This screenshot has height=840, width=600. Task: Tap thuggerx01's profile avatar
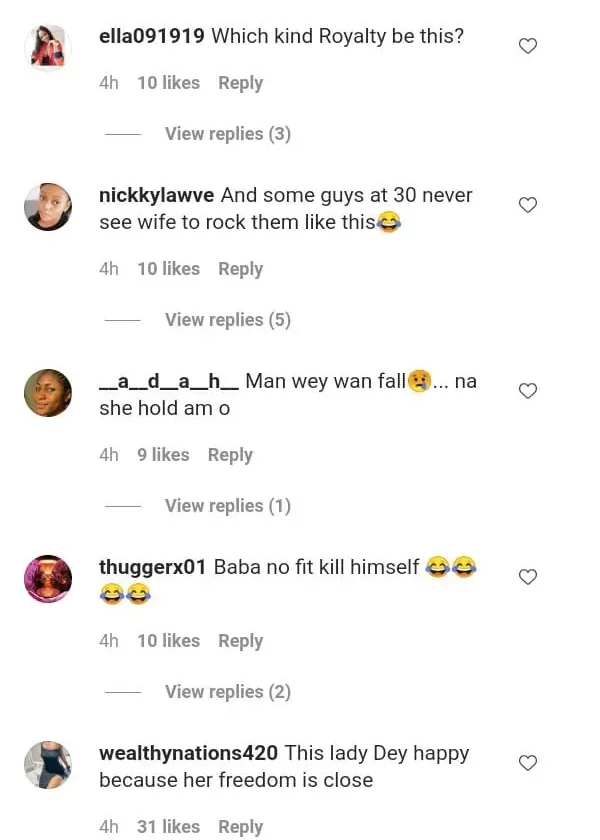(x=48, y=579)
